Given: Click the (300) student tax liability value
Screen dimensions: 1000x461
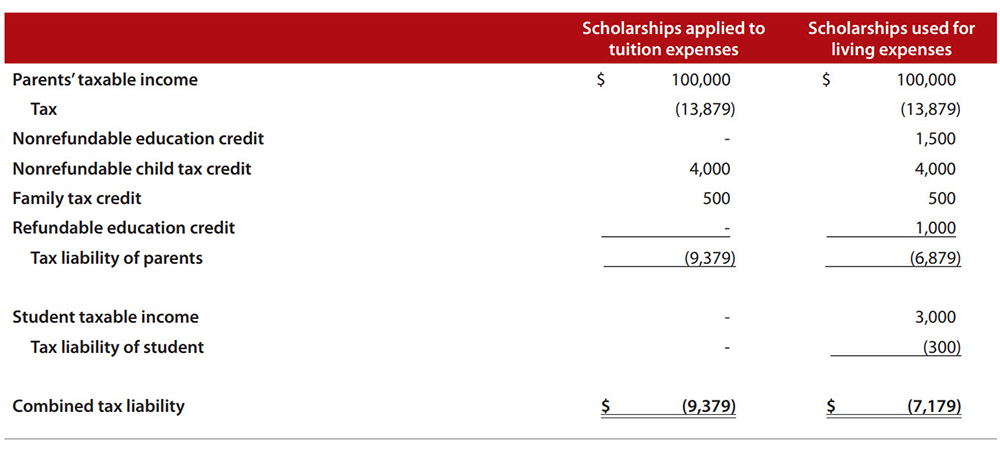Looking at the screenshot, I should tap(941, 347).
